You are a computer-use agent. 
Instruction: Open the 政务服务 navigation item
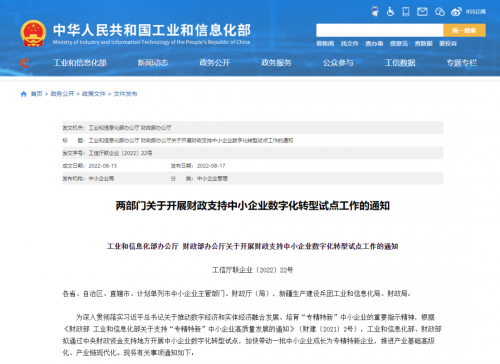(x=276, y=63)
